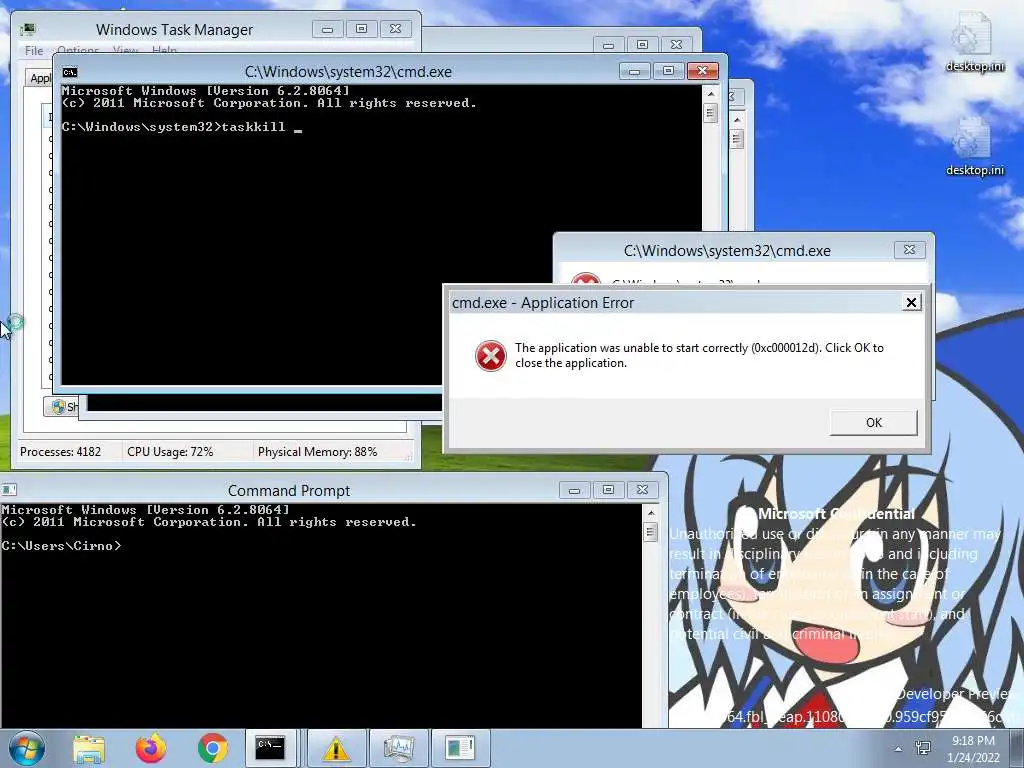The width and height of the screenshot is (1024, 768).
Task: Minimize the hidden window behind the cmd window
Action: pyautogui.click(x=608, y=44)
